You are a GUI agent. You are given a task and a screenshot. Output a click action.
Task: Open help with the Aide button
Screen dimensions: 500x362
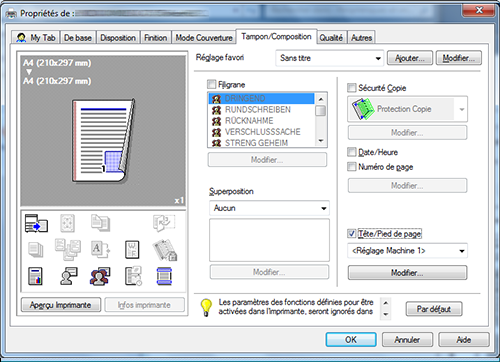tap(464, 340)
